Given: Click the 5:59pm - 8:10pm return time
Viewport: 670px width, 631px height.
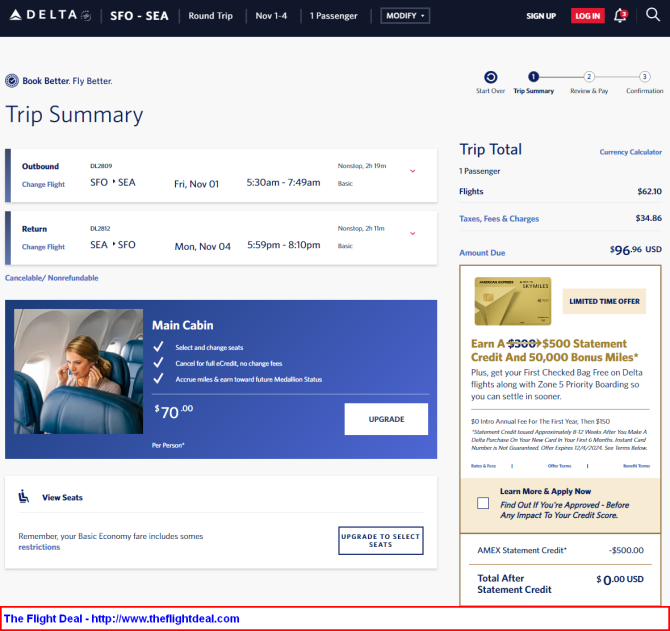Looking at the screenshot, I should point(284,245).
